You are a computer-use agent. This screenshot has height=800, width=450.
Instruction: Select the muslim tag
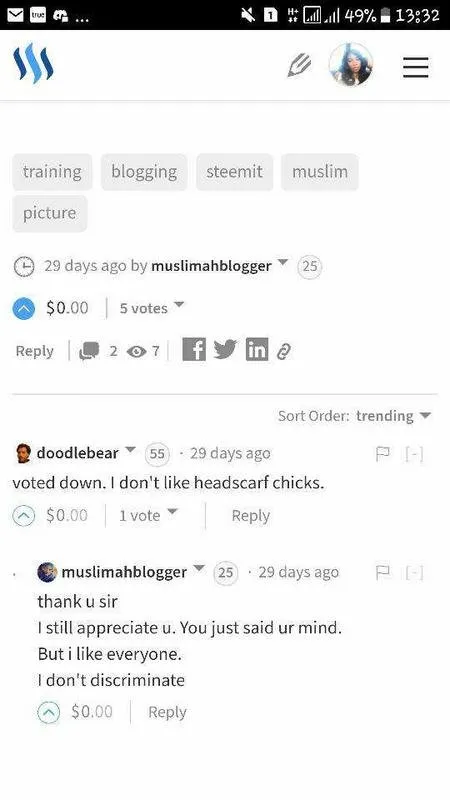click(x=320, y=172)
